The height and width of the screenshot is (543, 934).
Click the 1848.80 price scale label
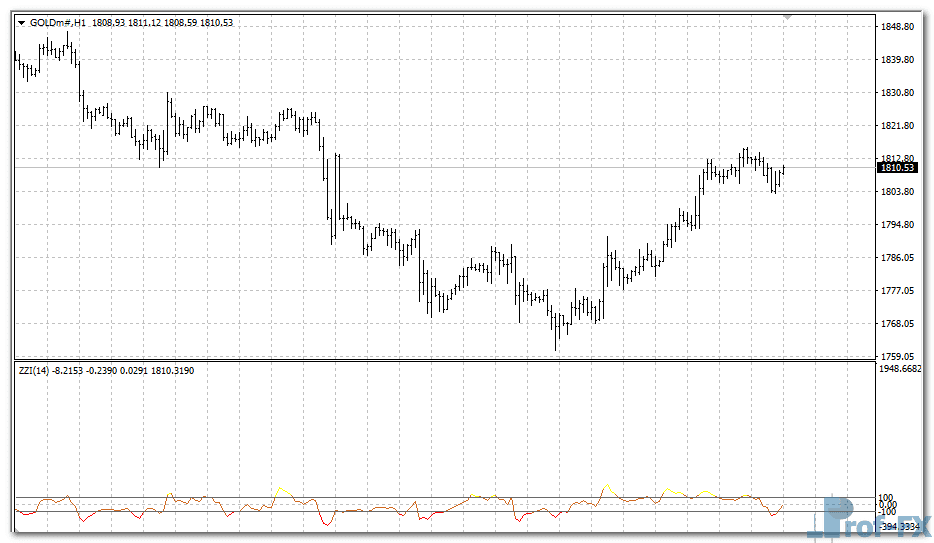point(897,27)
